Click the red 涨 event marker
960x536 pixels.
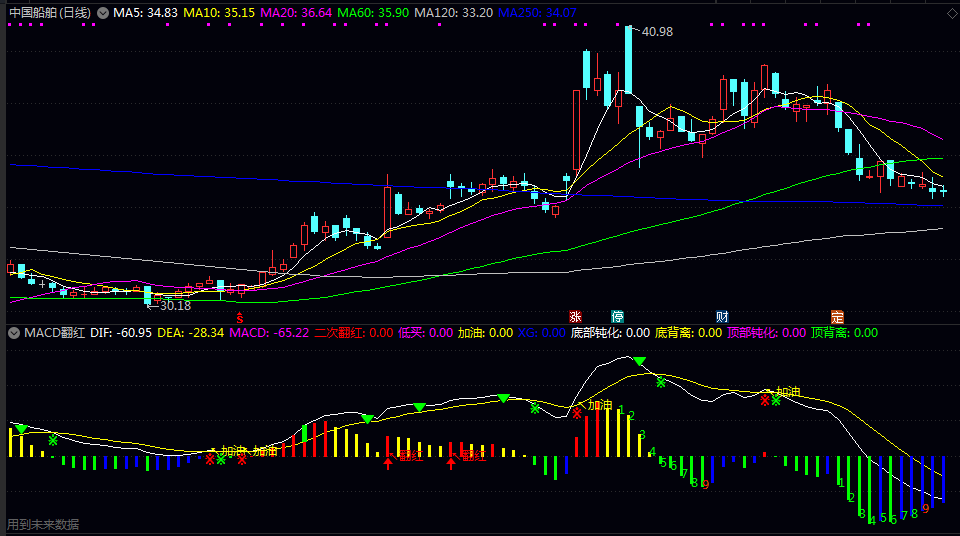coord(575,316)
